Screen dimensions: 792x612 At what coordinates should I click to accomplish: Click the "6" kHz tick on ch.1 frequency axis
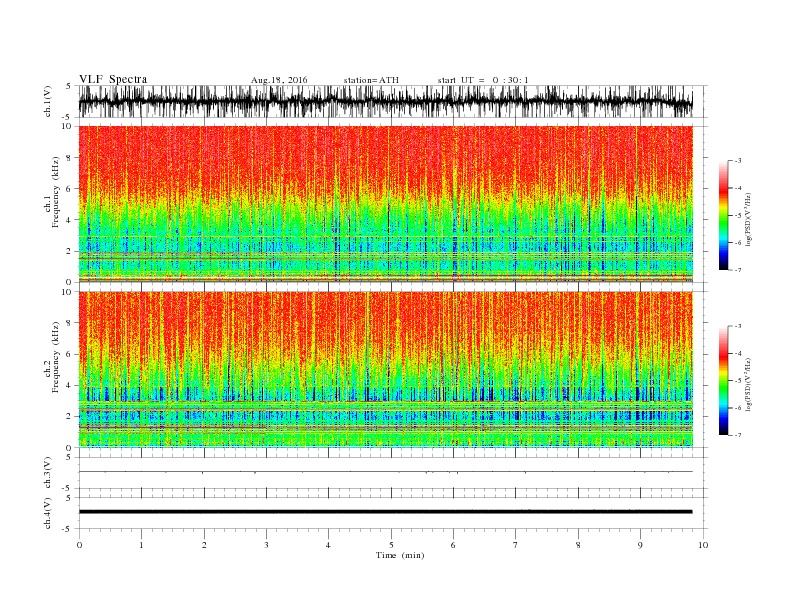tap(70, 189)
